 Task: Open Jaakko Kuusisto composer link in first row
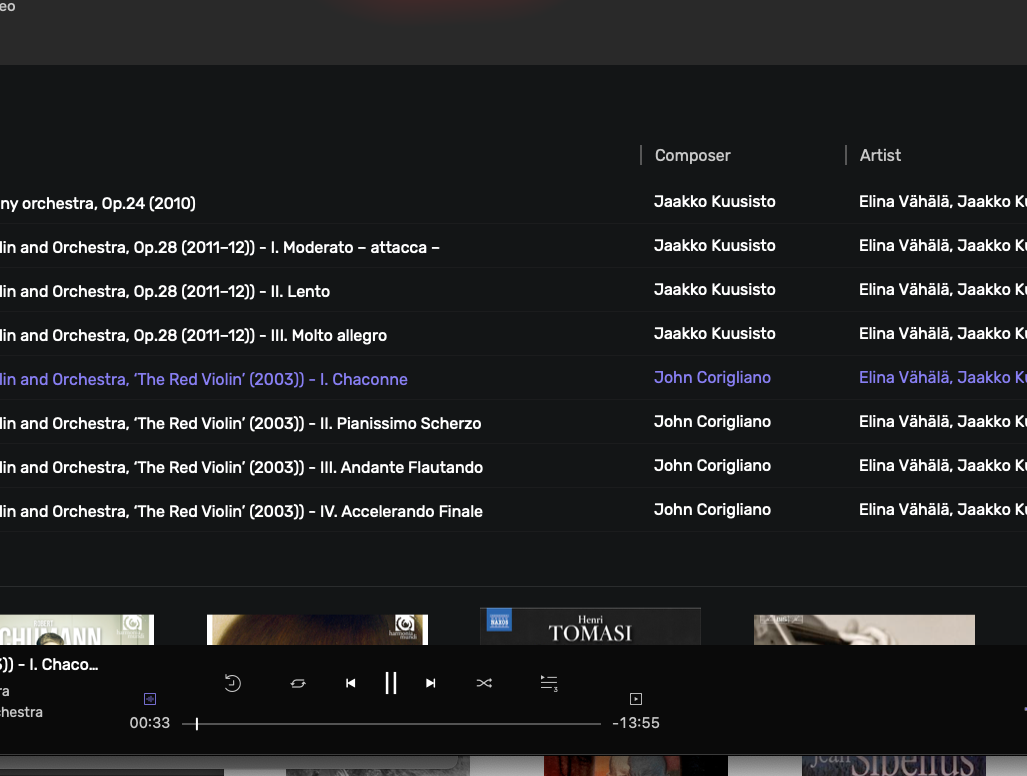[714, 202]
